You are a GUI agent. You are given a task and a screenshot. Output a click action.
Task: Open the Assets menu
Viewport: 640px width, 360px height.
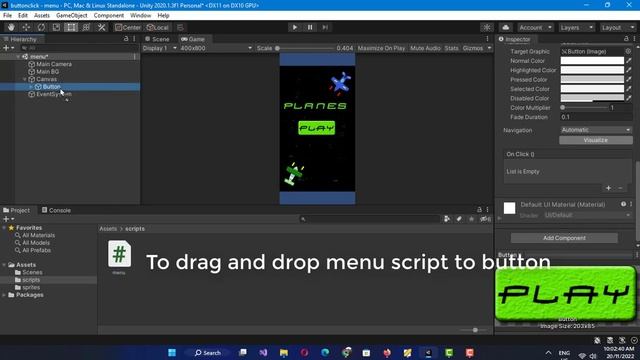(x=42, y=16)
